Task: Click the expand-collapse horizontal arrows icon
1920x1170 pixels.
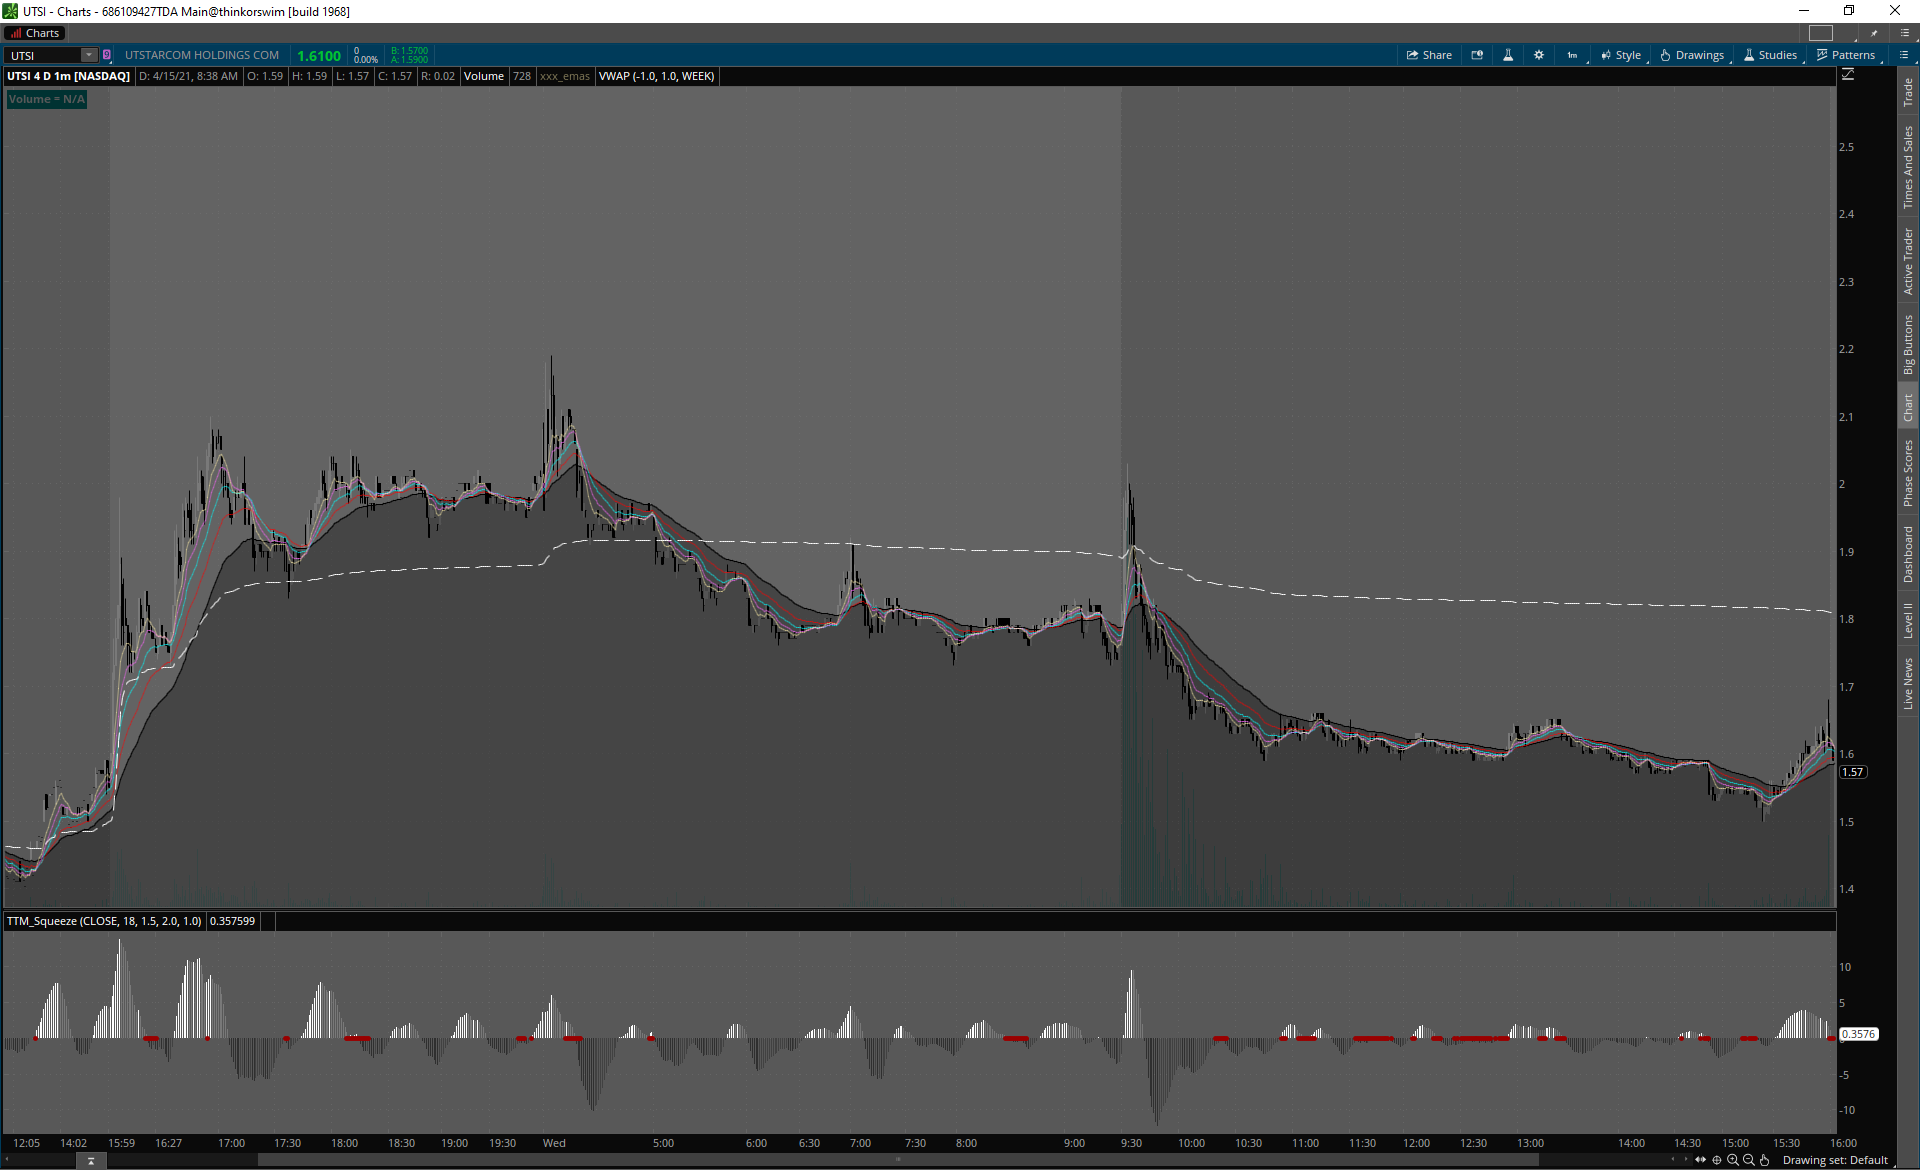Action: (x=1700, y=1160)
